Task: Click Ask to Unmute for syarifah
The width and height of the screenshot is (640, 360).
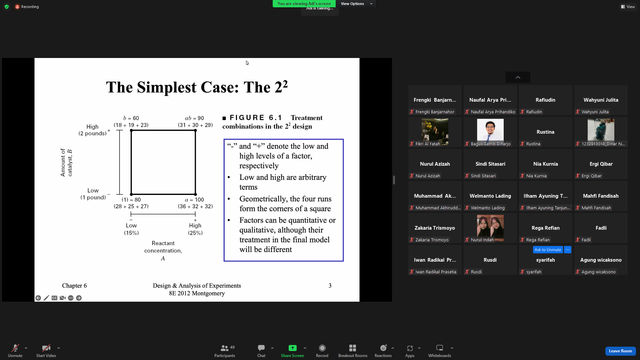Action: pyautogui.click(x=548, y=249)
